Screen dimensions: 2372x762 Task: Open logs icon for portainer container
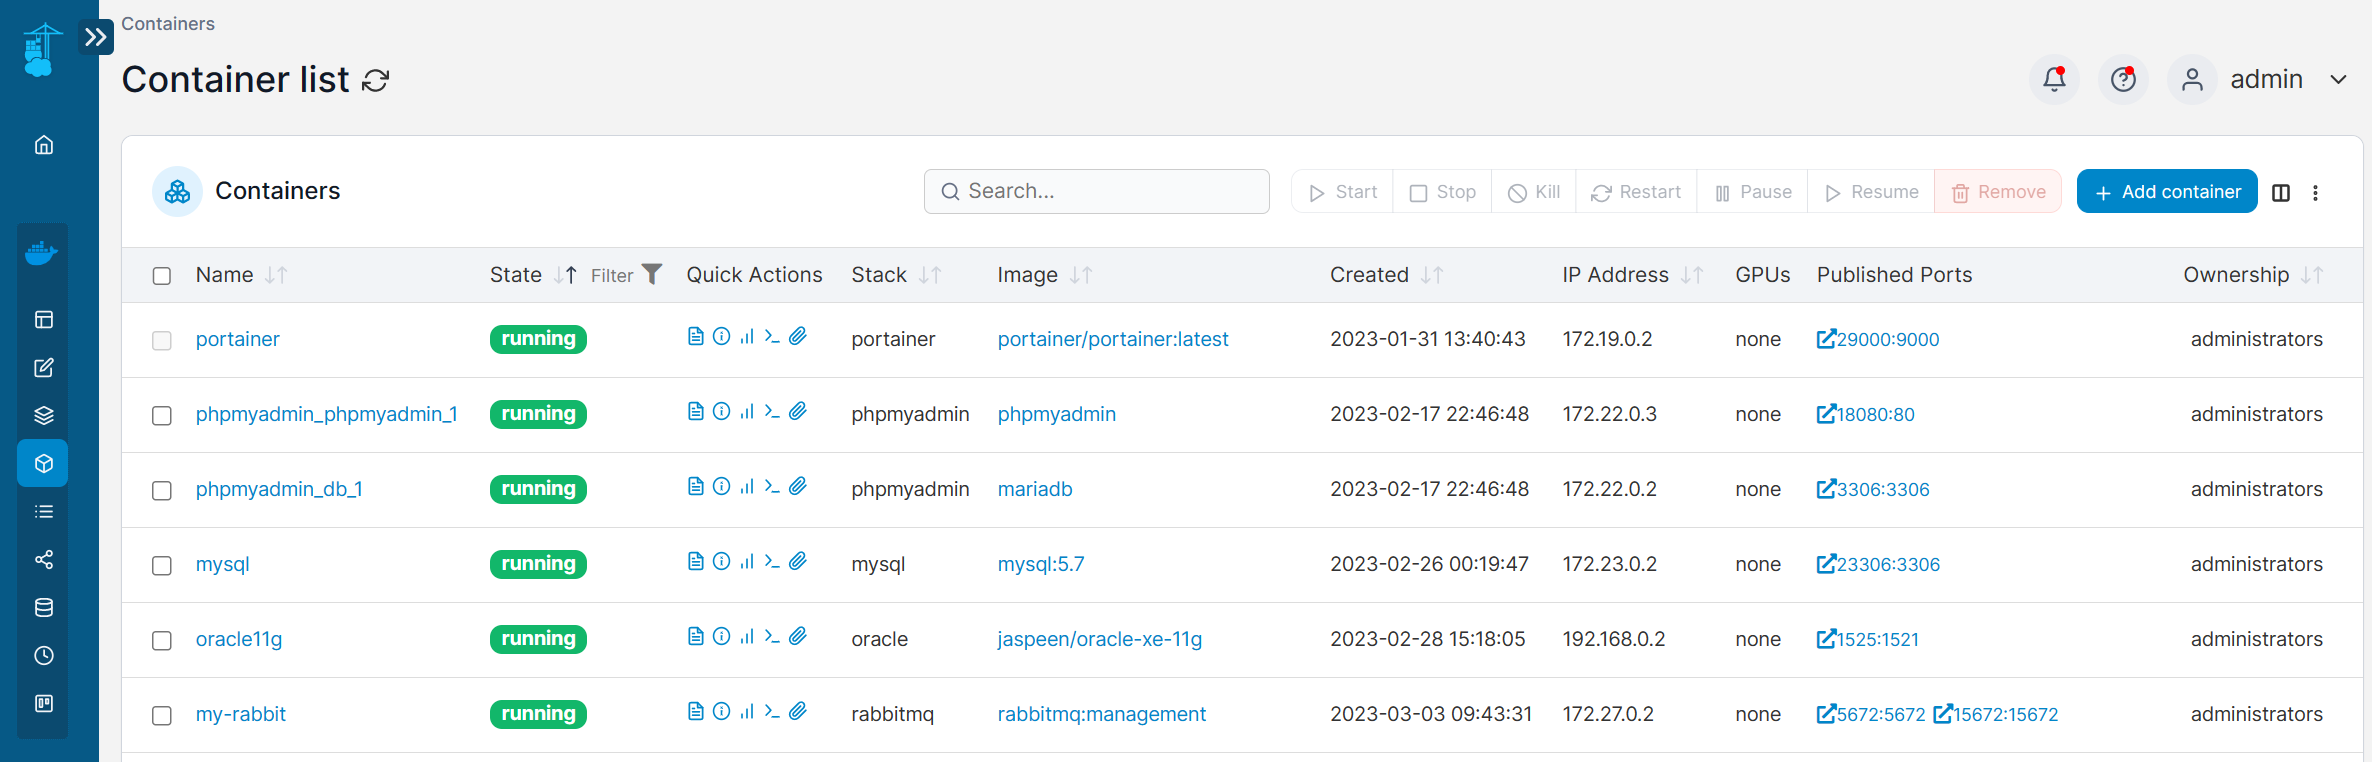point(696,337)
